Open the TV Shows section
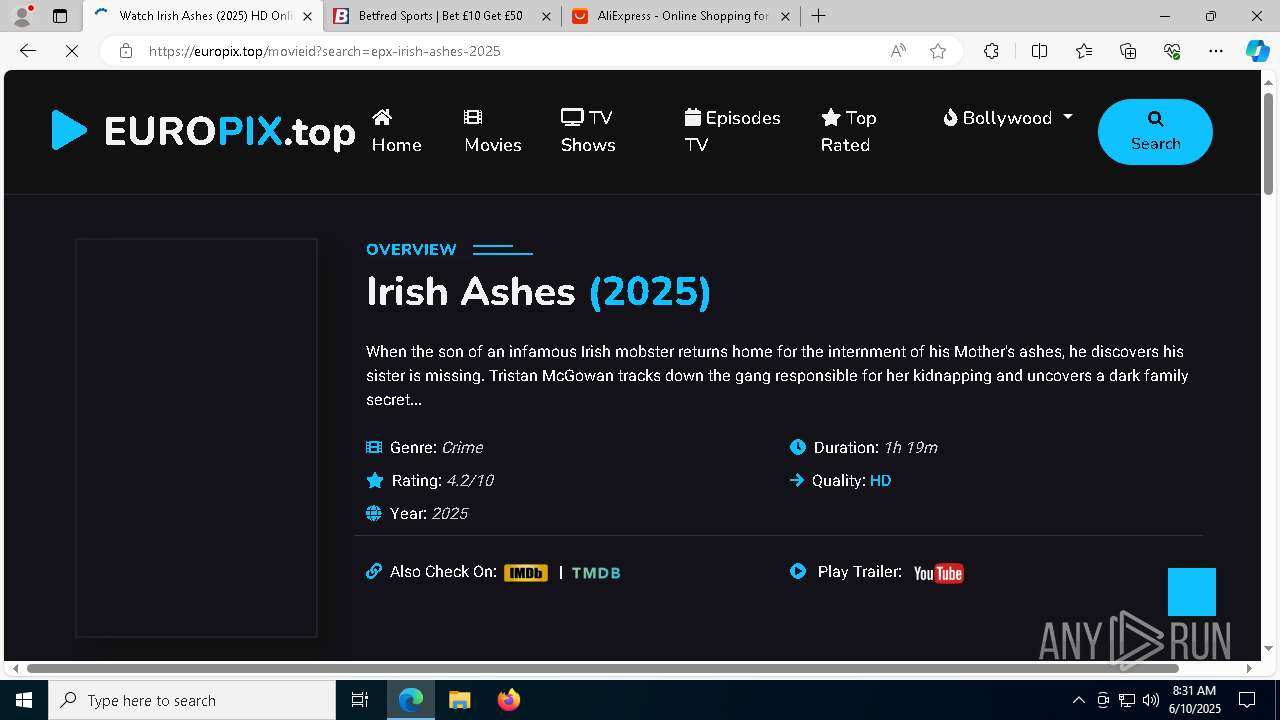Viewport: 1280px width, 720px height. (588, 131)
